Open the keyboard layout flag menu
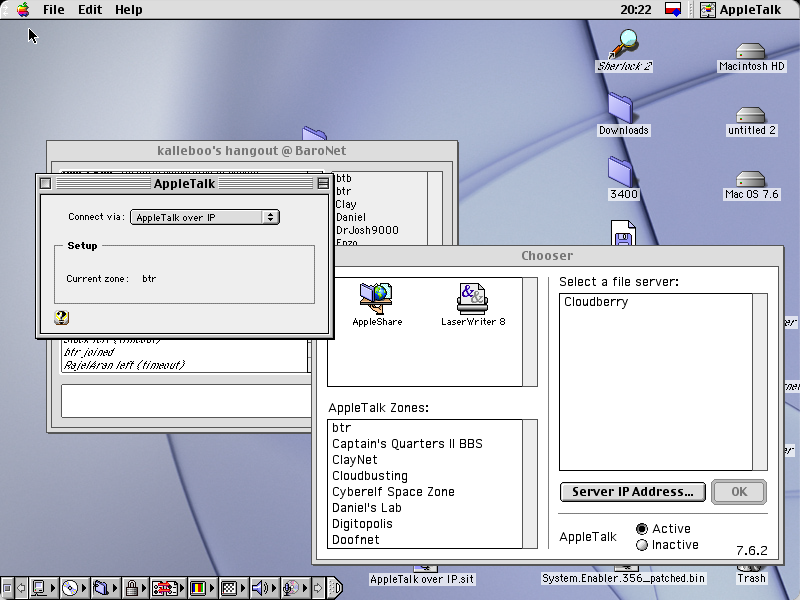Viewport: 800px width, 600px height. 672,9
